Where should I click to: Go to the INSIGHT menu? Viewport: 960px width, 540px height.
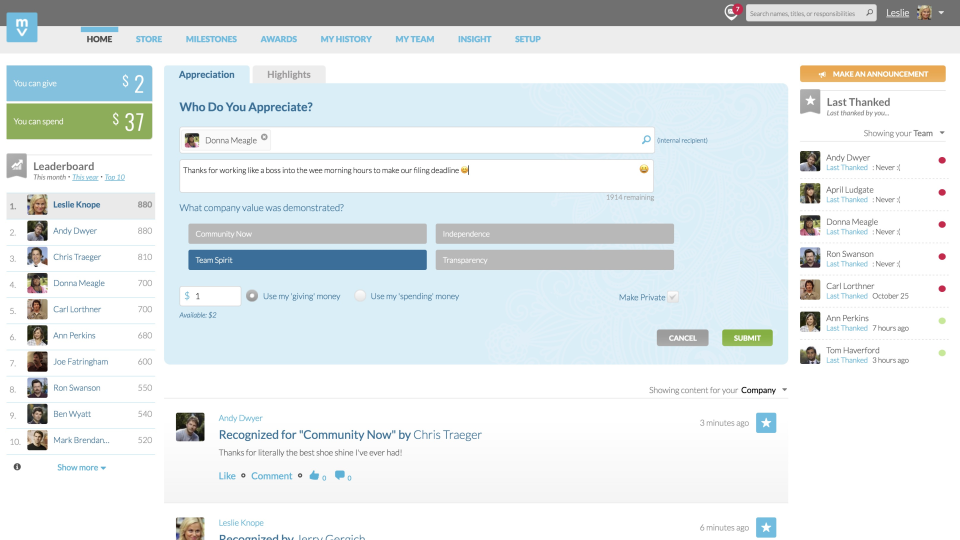pos(474,39)
